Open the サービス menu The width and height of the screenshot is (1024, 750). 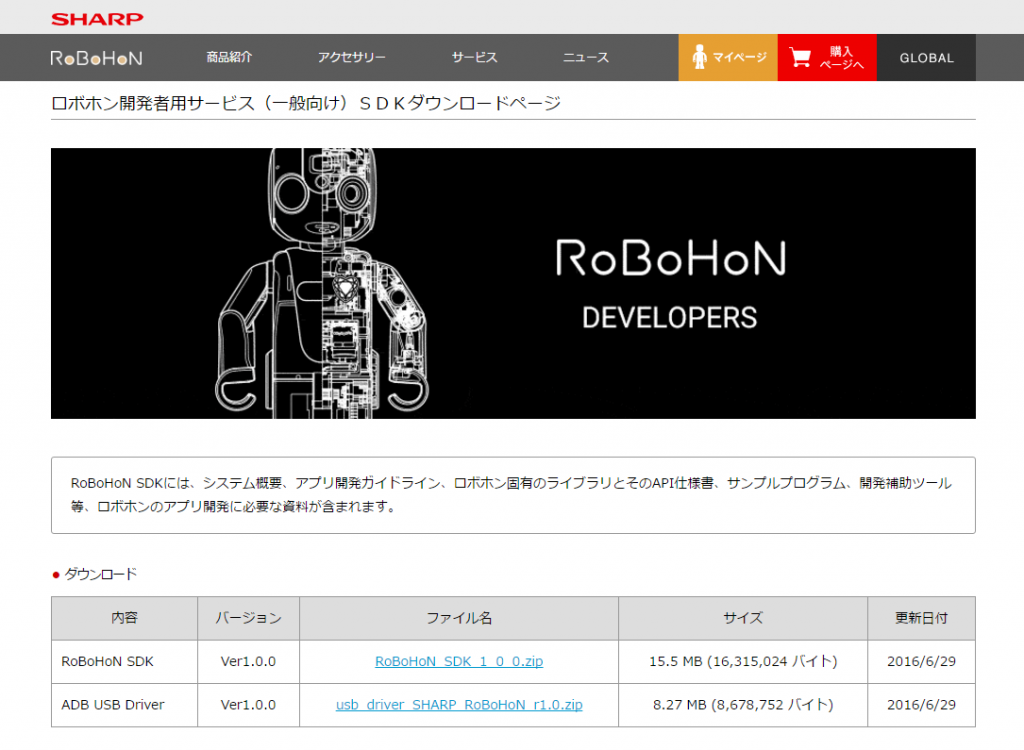pyautogui.click(x=474, y=57)
